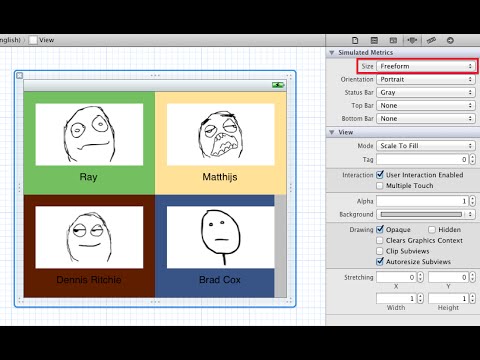Open the Quick Help inspector icon

pyautogui.click(x=374, y=40)
